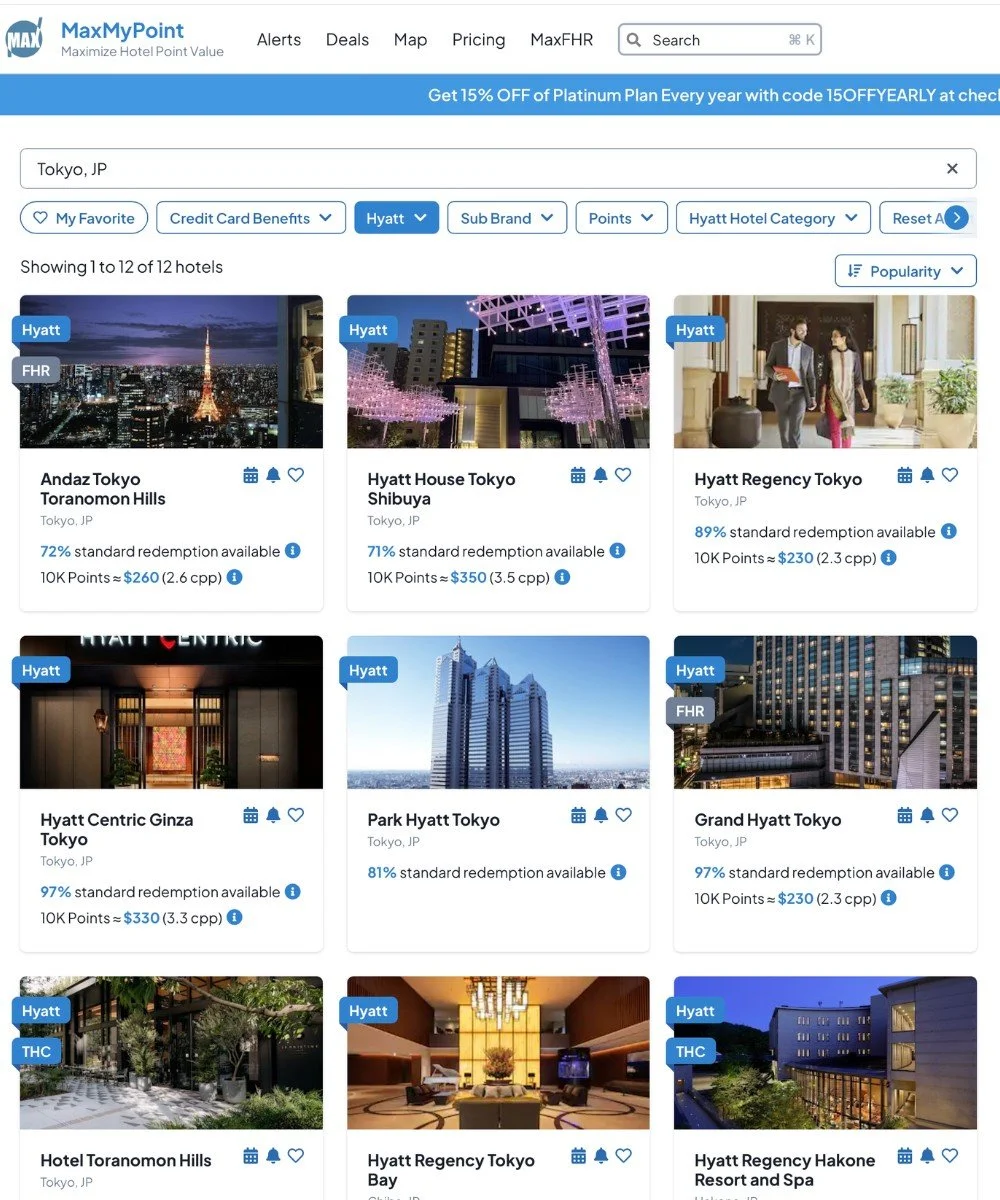
Task: Set alert bell for Hyatt Regency Tokyo Bay
Action: tap(600, 1156)
